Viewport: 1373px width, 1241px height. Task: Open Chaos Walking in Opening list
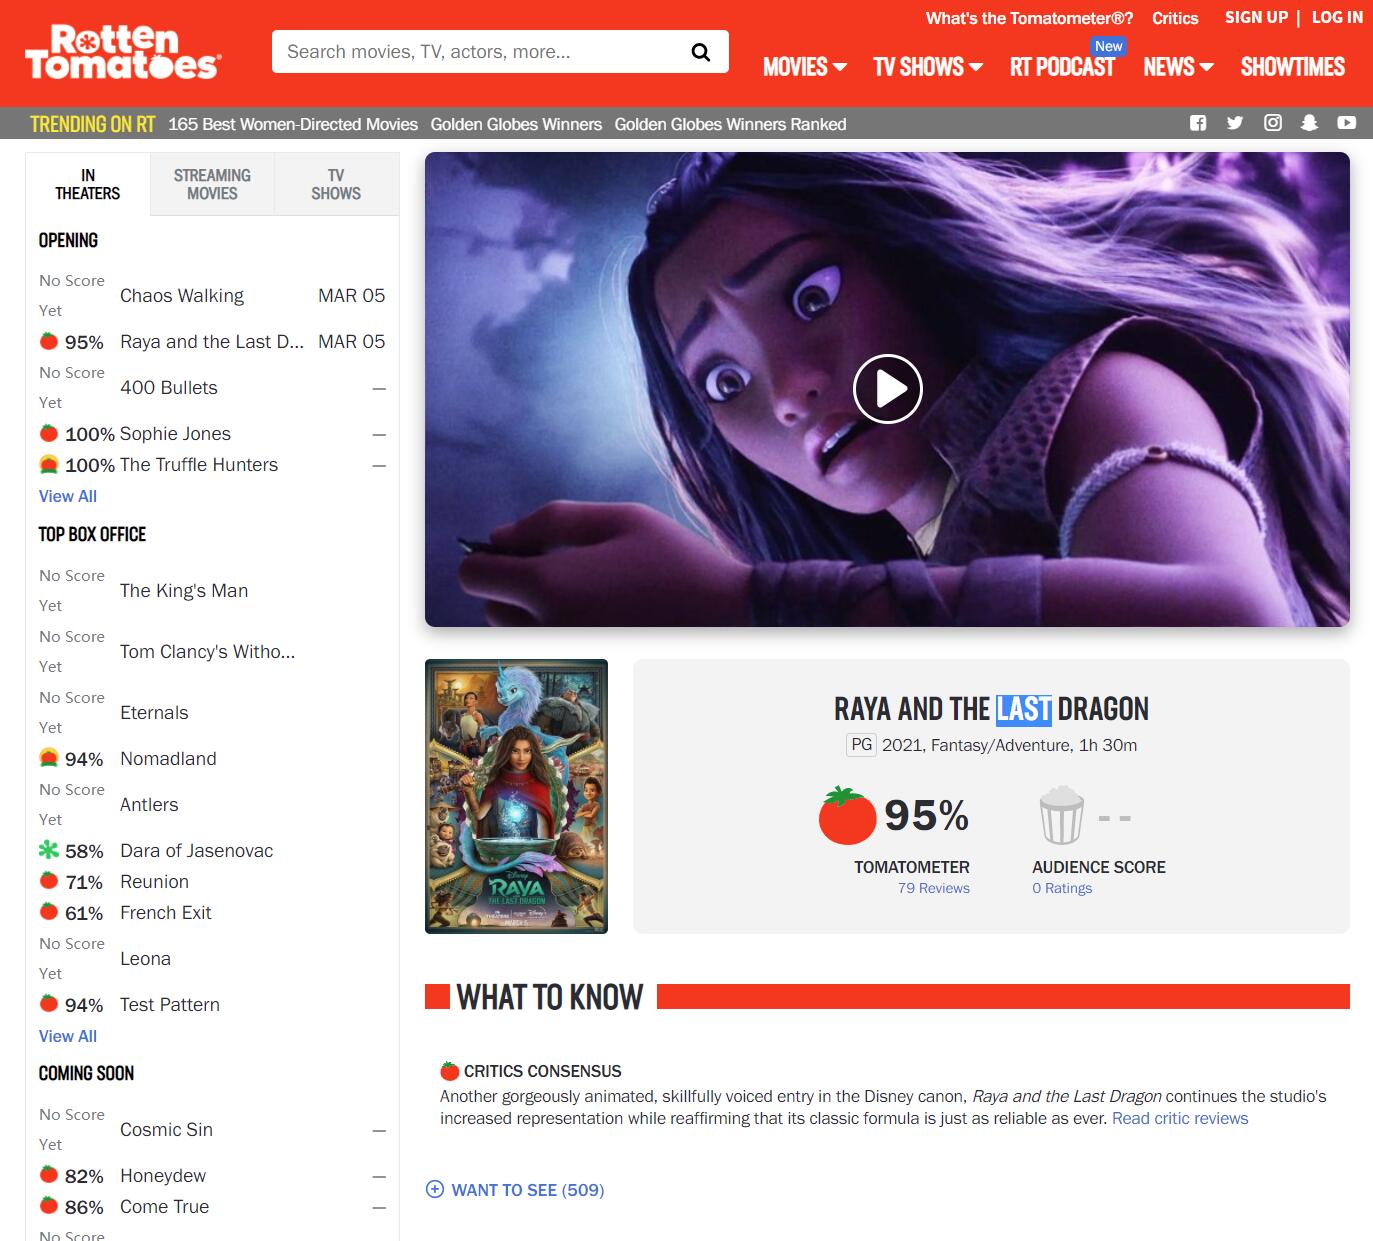tap(182, 295)
